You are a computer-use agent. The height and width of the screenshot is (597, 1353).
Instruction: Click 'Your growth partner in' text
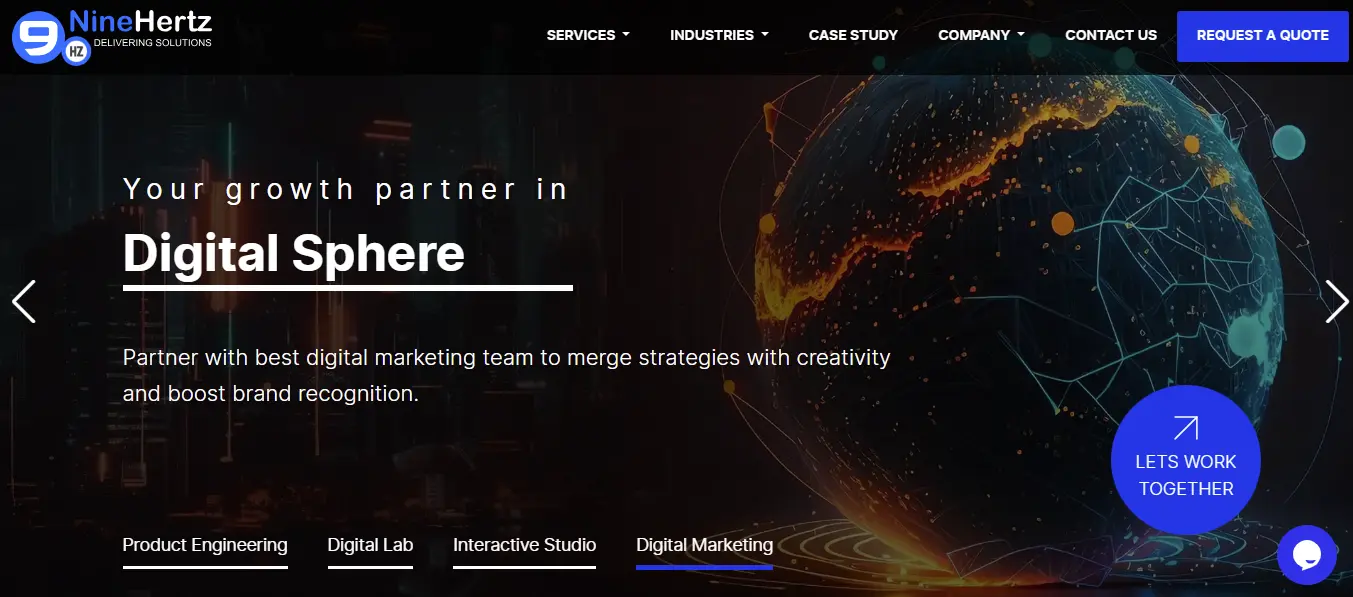tap(345, 189)
